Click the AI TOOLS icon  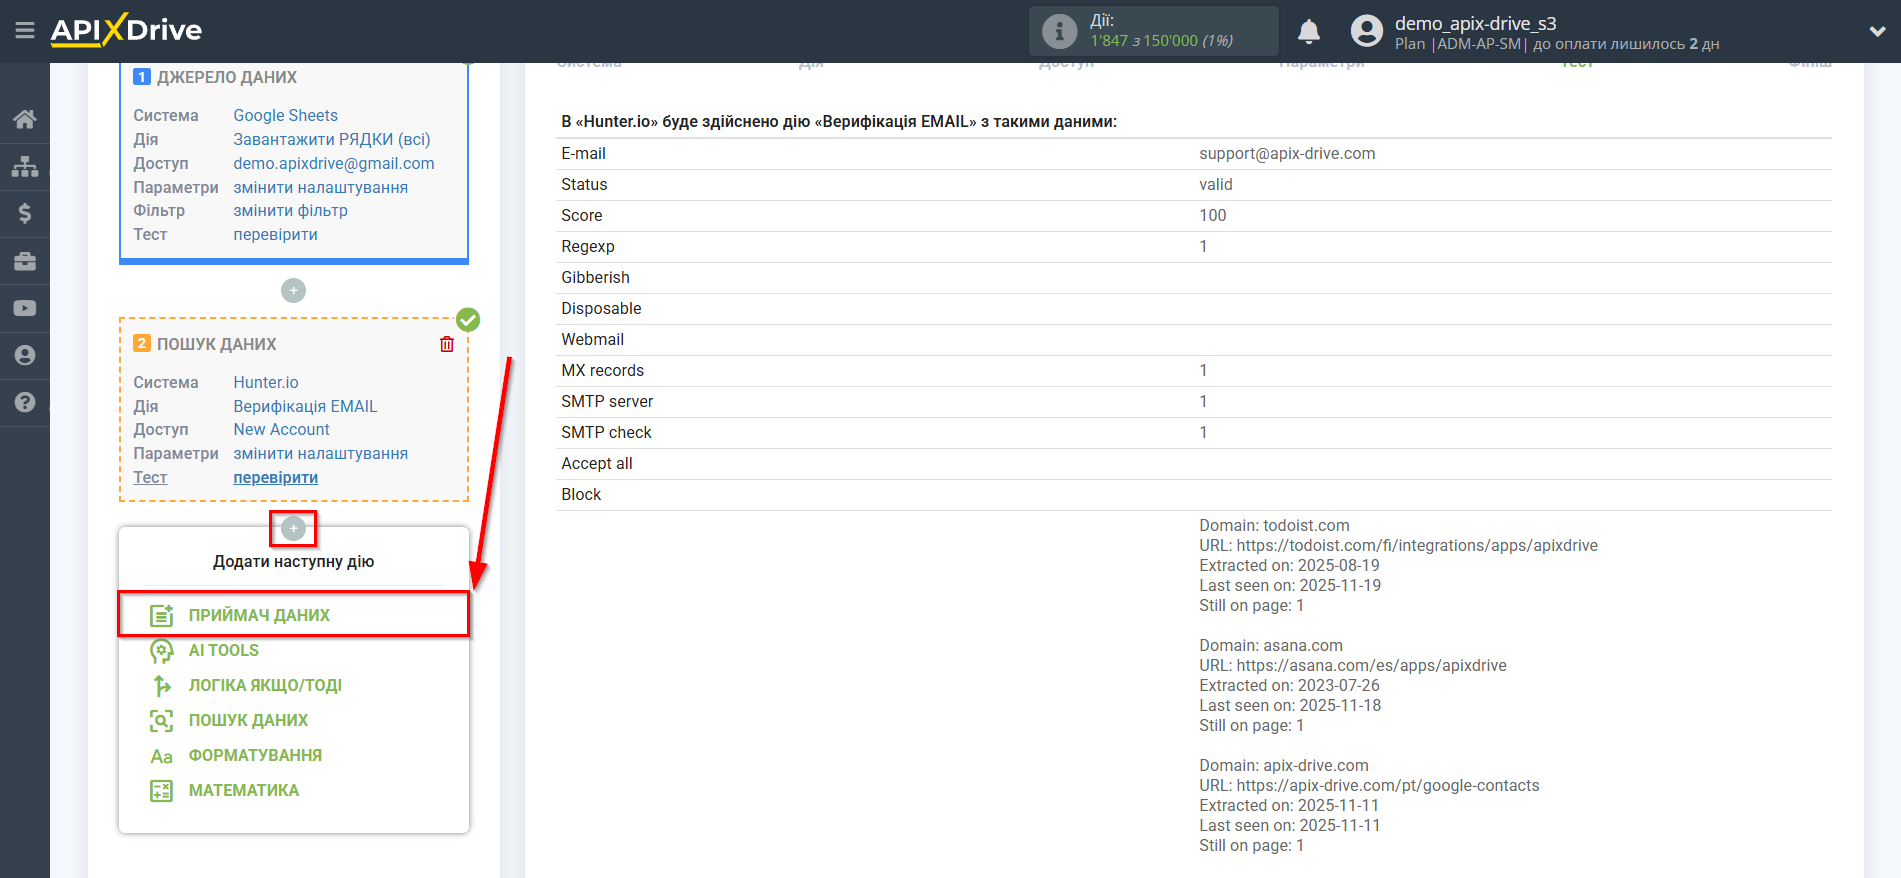tap(161, 651)
